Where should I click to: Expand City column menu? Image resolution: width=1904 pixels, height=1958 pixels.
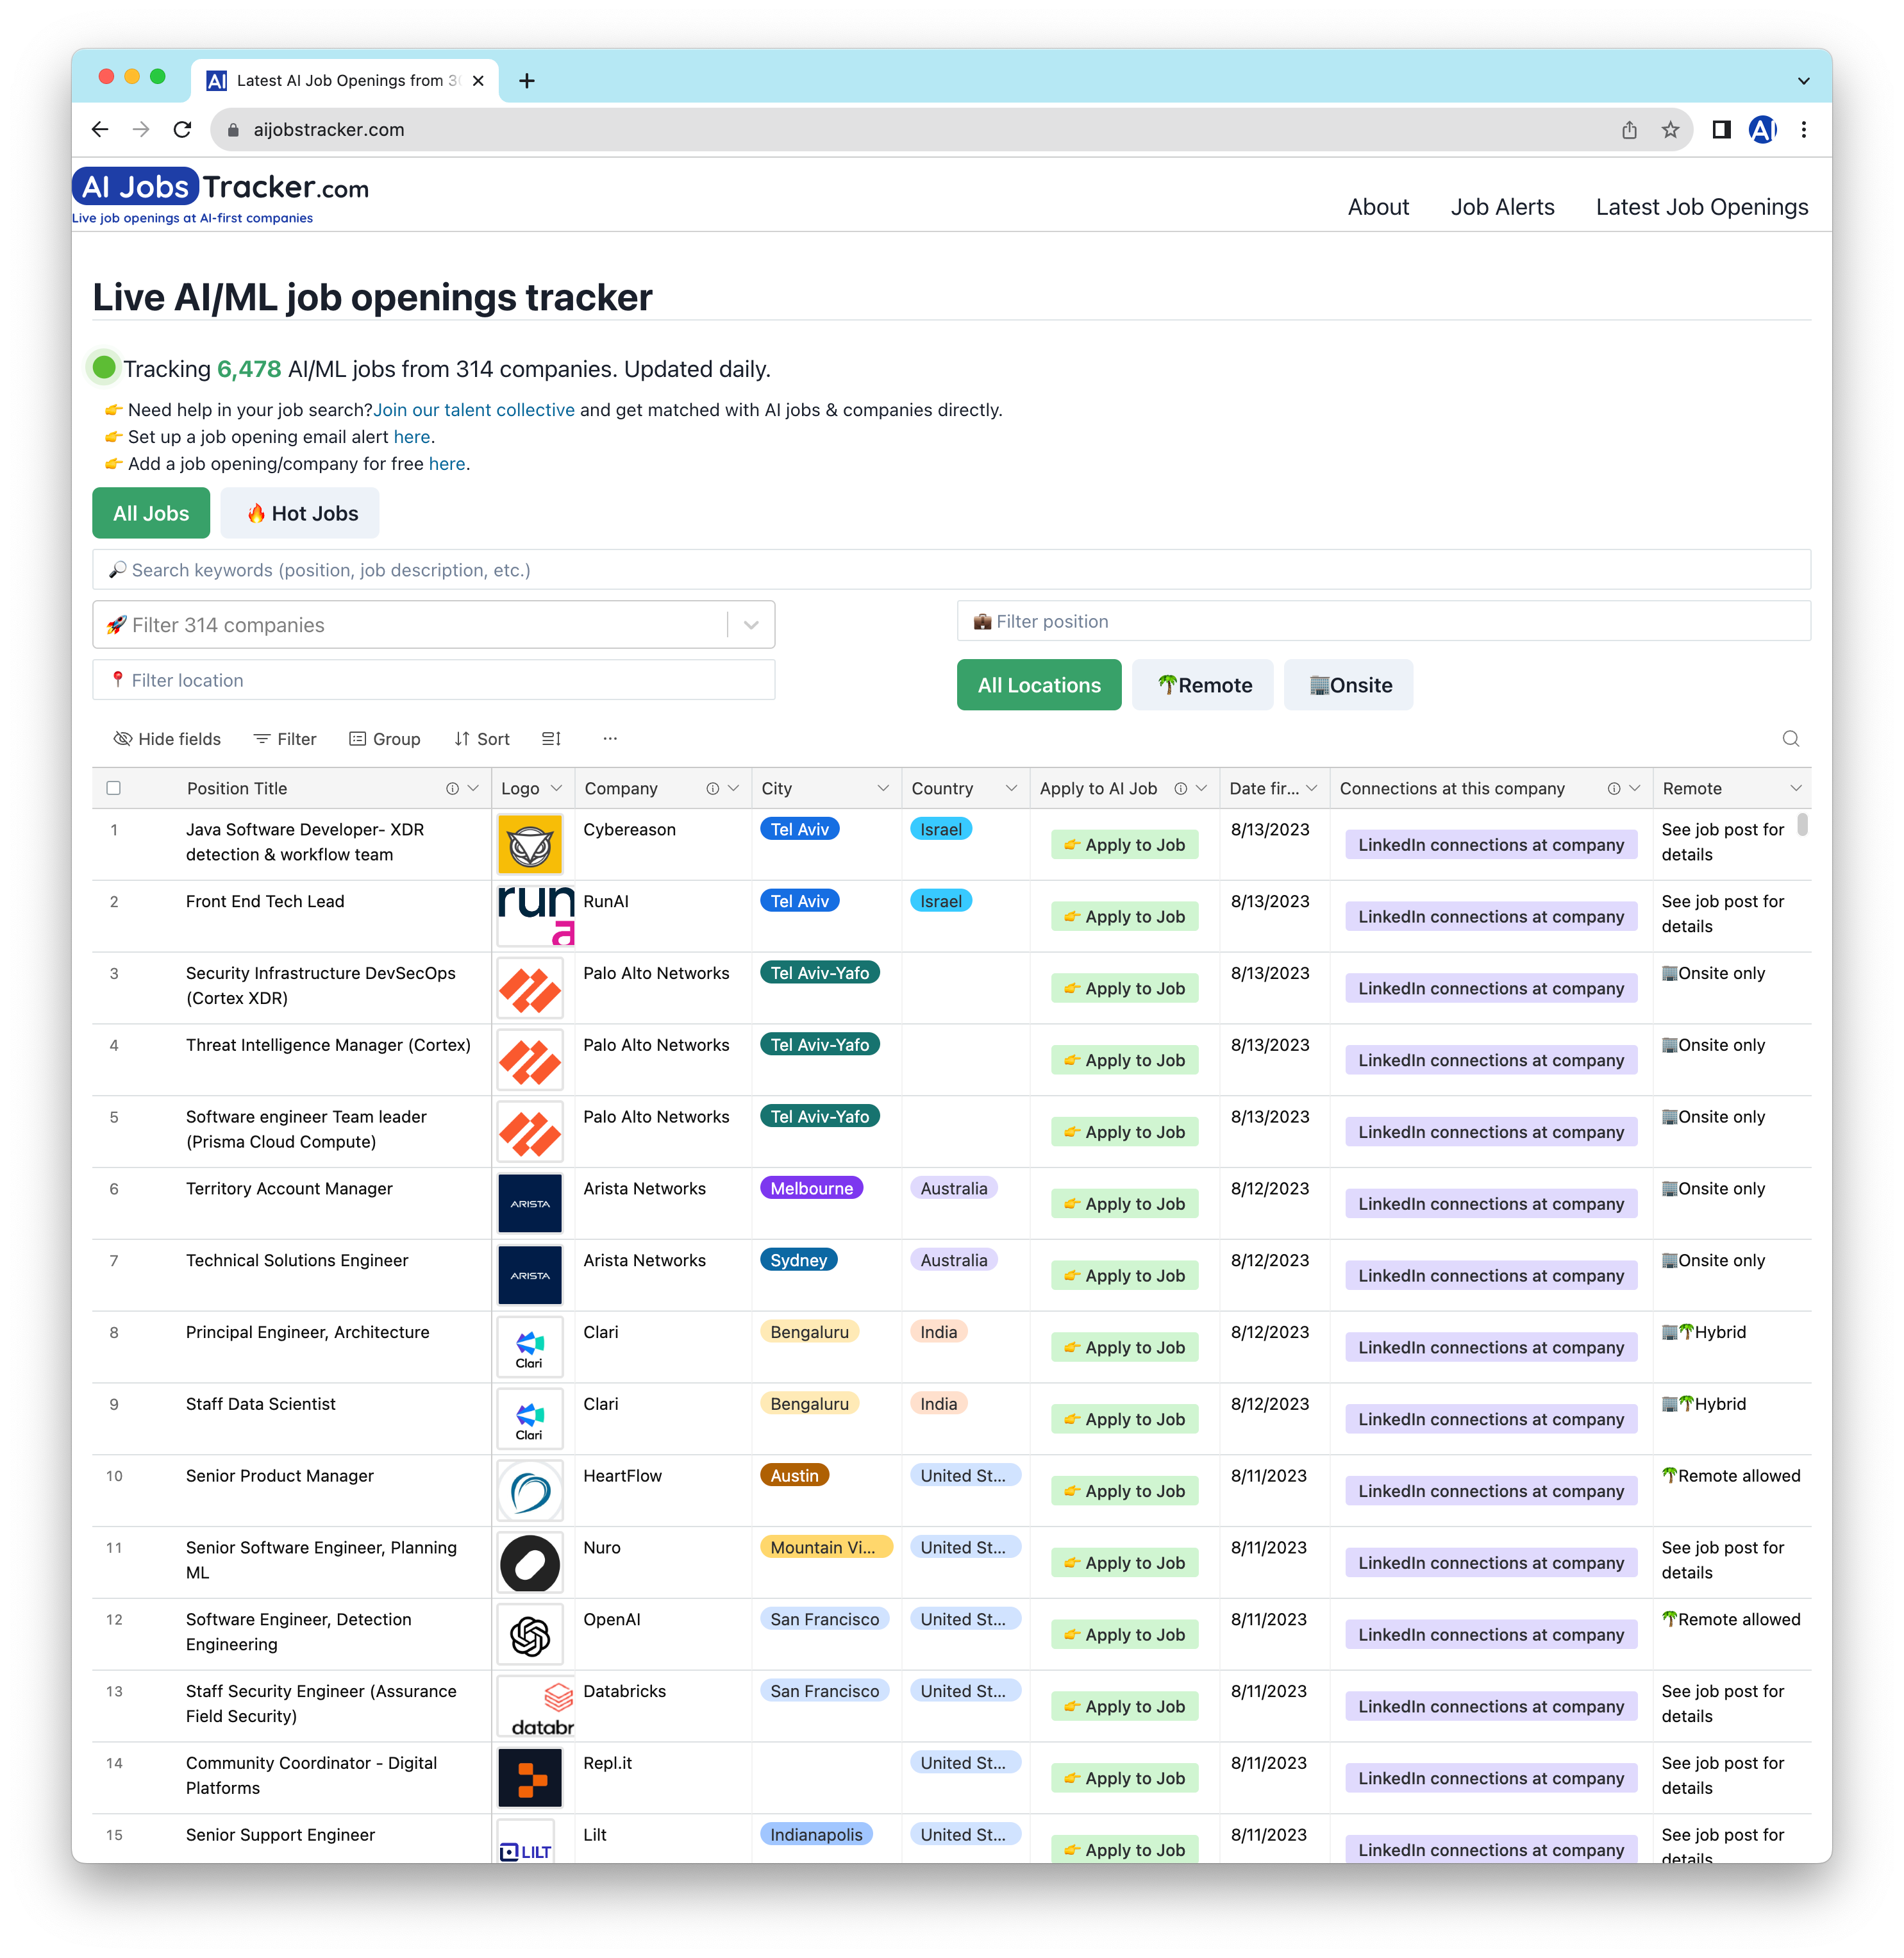pyautogui.click(x=882, y=788)
